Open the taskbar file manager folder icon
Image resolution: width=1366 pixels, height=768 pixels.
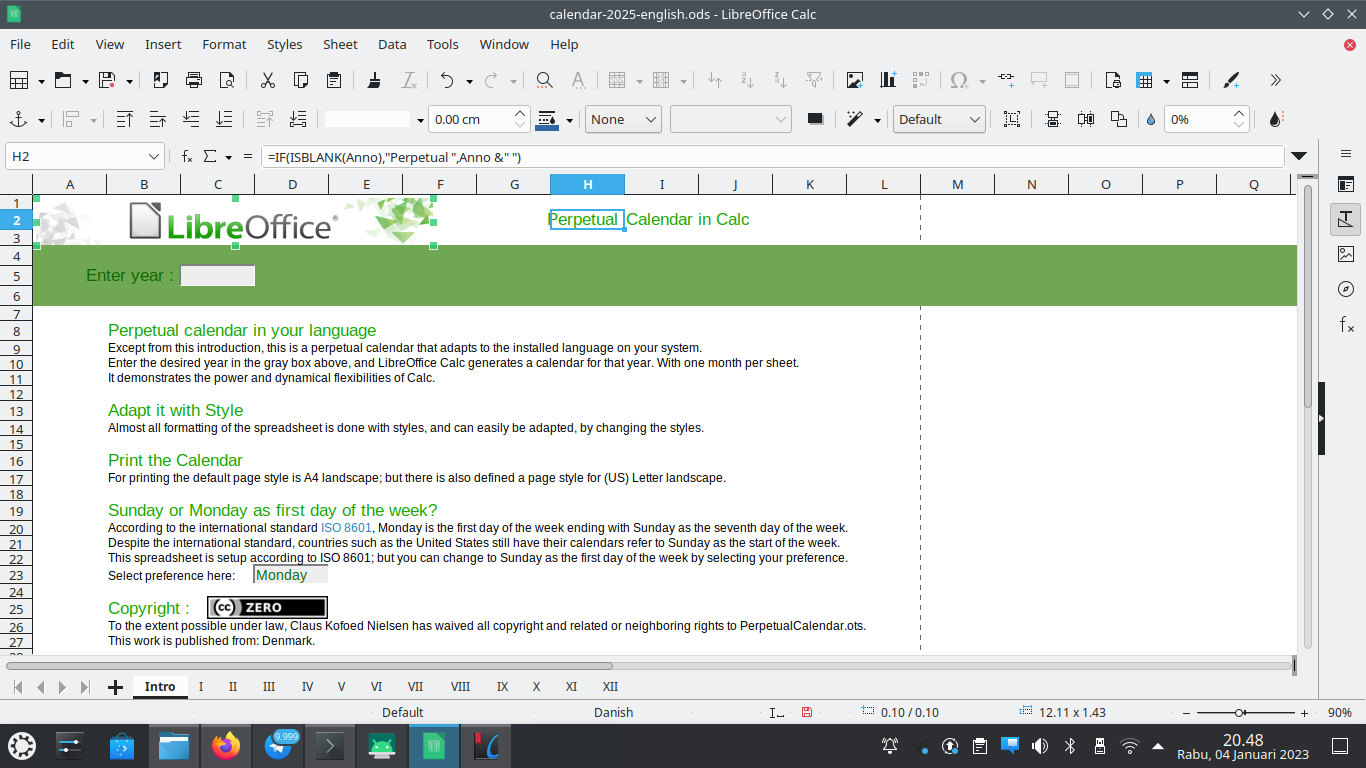tap(174, 746)
